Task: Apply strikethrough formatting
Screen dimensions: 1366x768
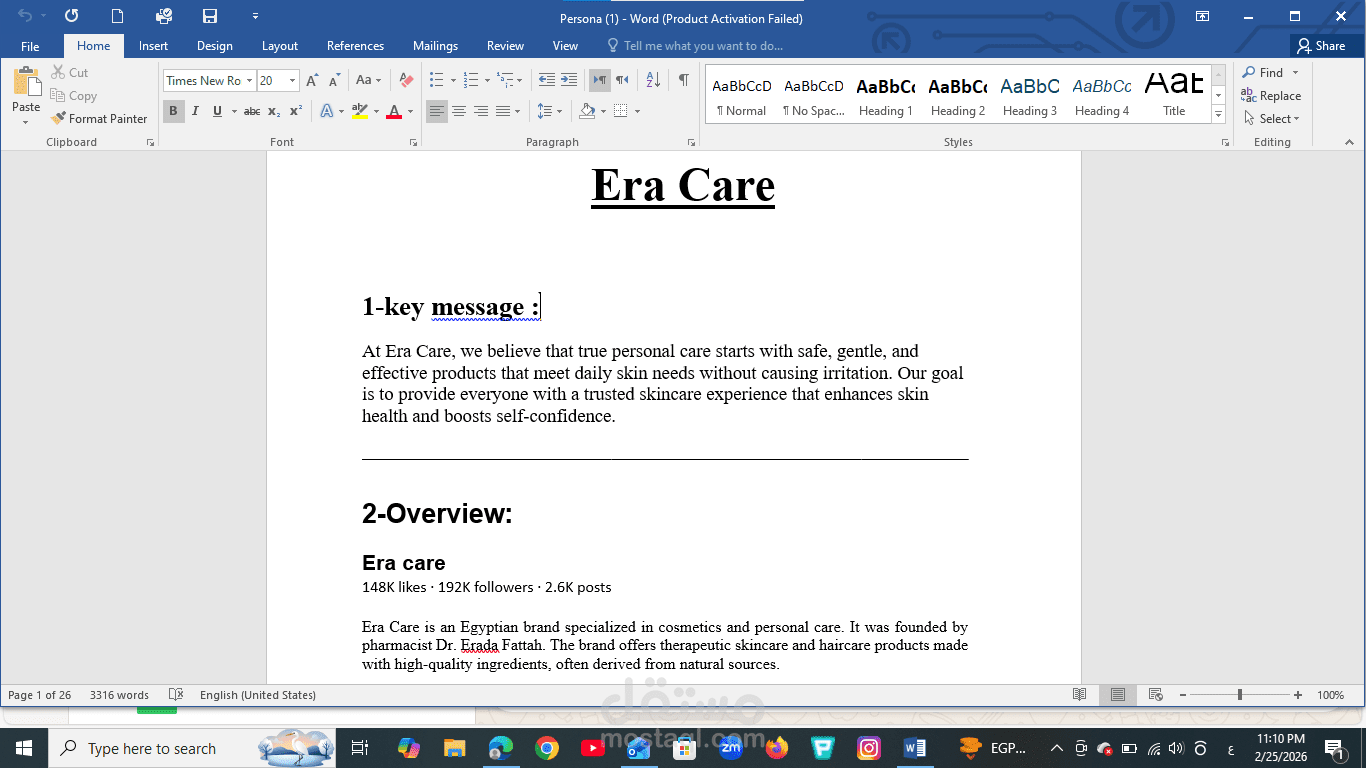Action: pyautogui.click(x=252, y=111)
